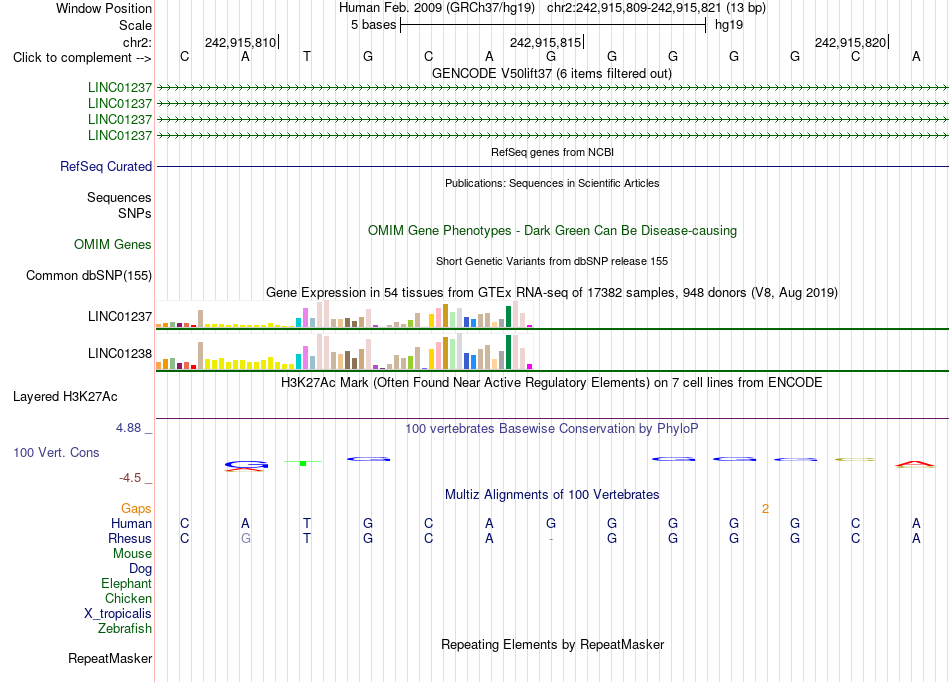The image size is (950, 682).
Task: Click the topmost LINC01237 transcript label in GENCODE
Action: coord(120,88)
